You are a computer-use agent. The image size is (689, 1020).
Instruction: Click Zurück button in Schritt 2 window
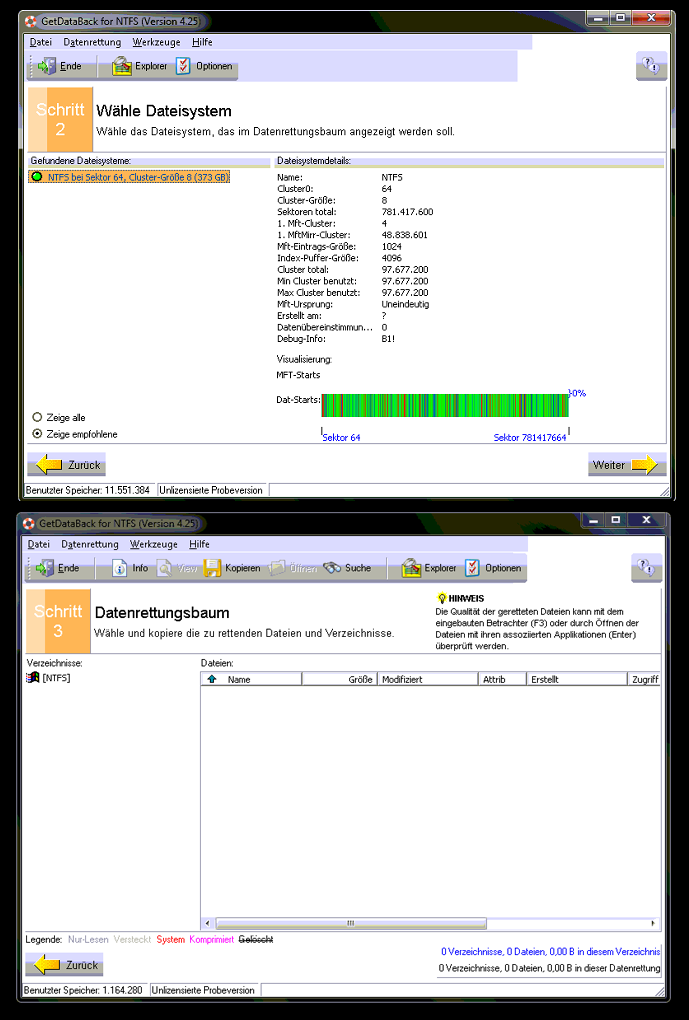point(66,464)
